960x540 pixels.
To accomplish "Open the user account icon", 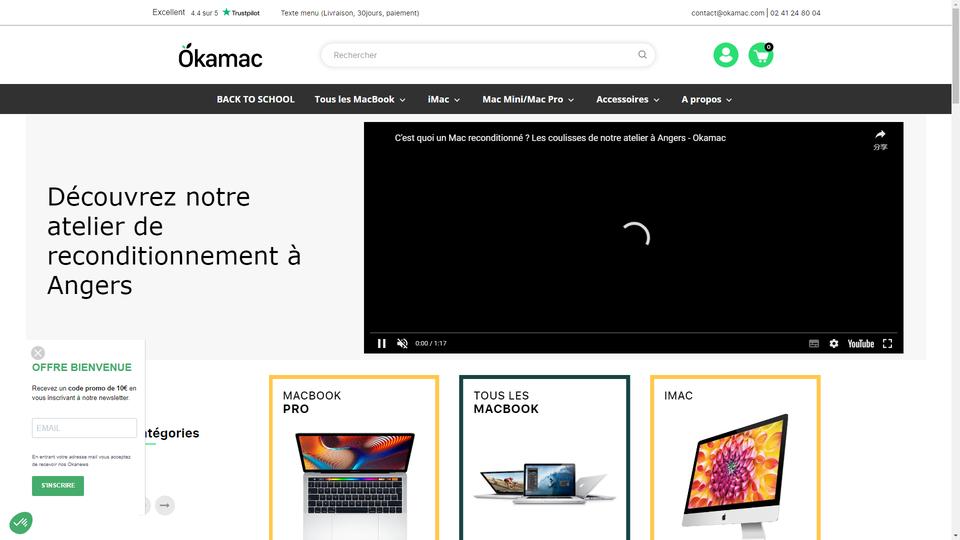I will click(726, 55).
